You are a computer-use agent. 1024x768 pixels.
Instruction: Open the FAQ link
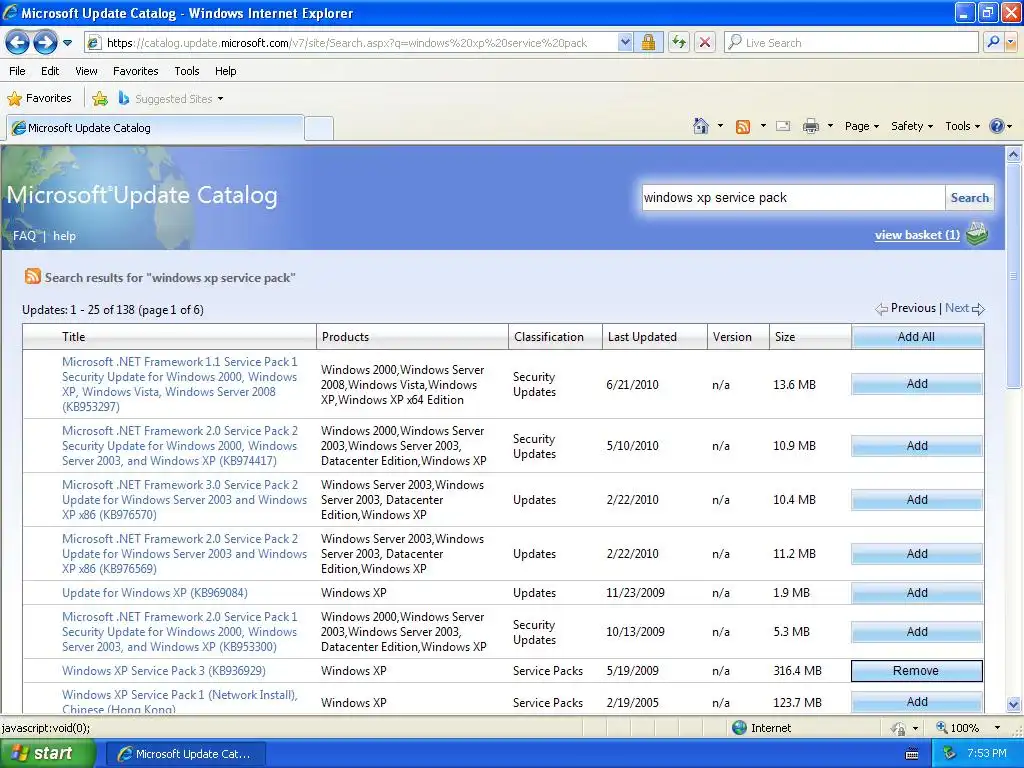(x=24, y=236)
